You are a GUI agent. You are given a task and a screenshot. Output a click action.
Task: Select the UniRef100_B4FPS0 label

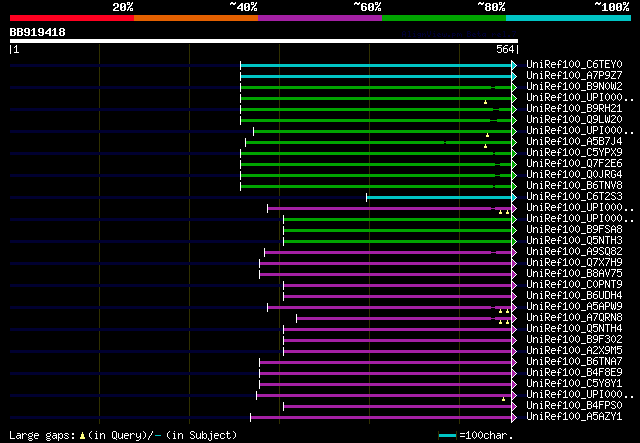click(574, 405)
